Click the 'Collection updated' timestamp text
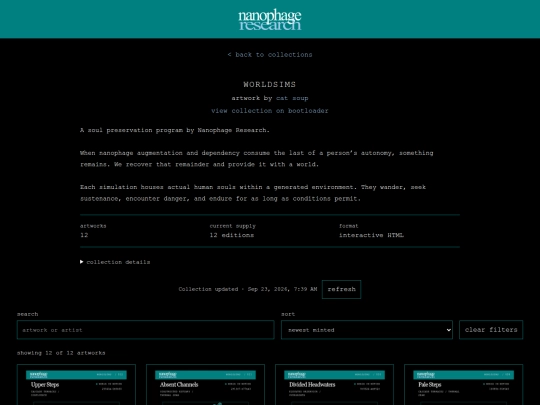The width and height of the screenshot is (540, 405). tap(248, 289)
